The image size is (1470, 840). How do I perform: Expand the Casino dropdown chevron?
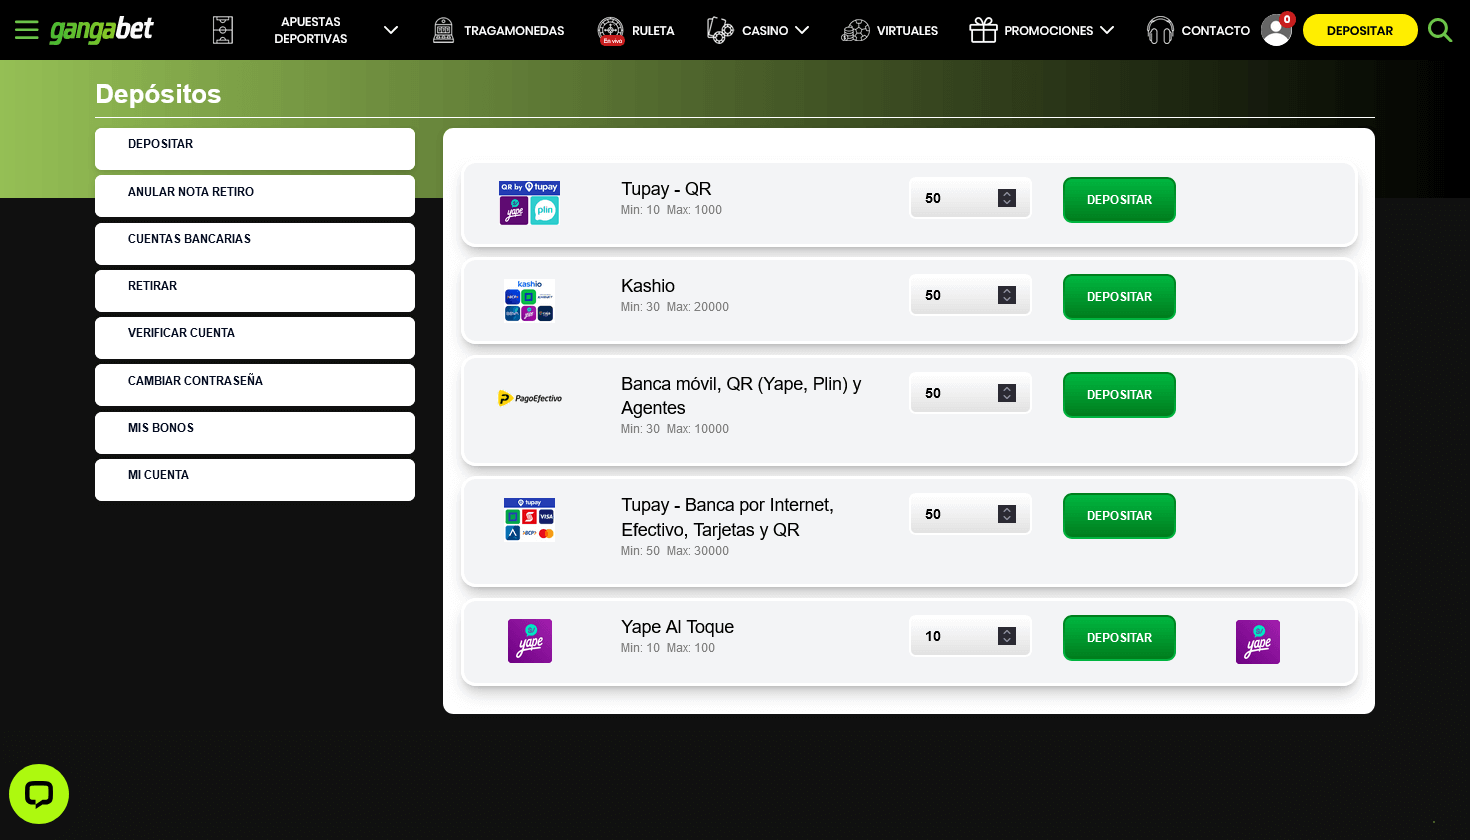802,30
